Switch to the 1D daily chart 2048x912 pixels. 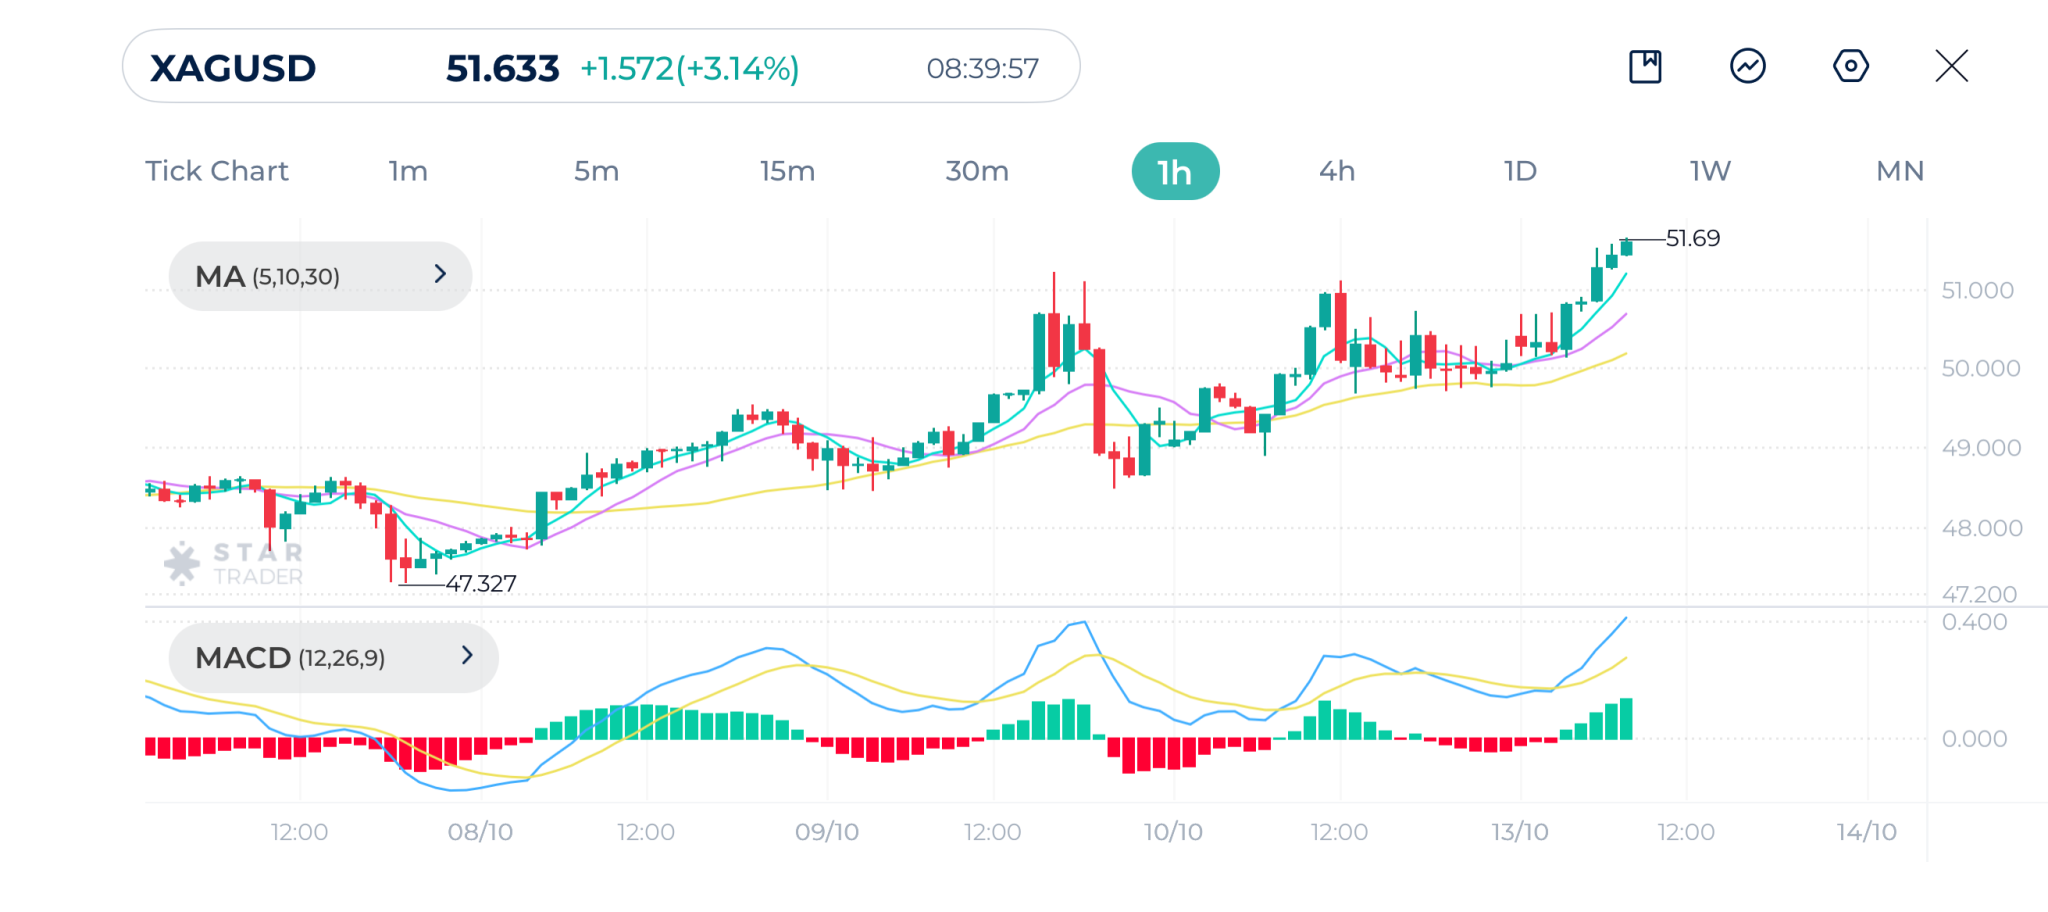(x=1520, y=171)
